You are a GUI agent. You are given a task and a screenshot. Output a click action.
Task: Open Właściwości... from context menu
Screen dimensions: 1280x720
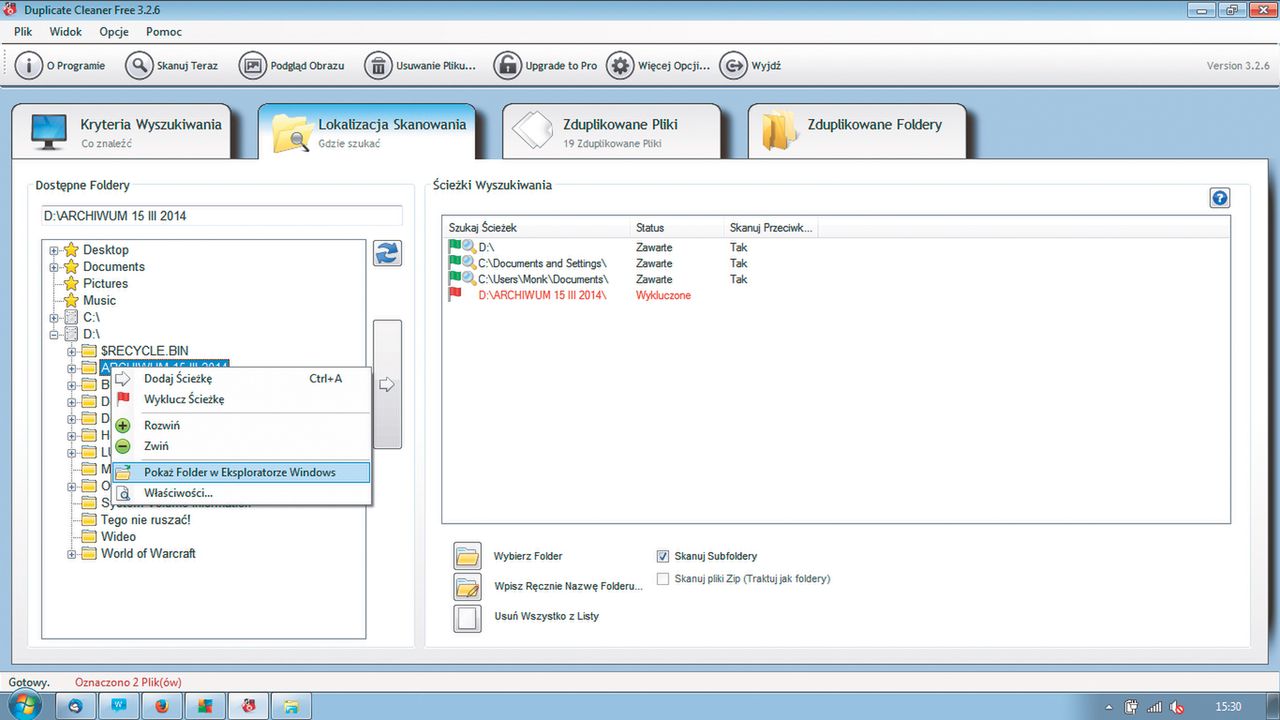tap(241, 493)
